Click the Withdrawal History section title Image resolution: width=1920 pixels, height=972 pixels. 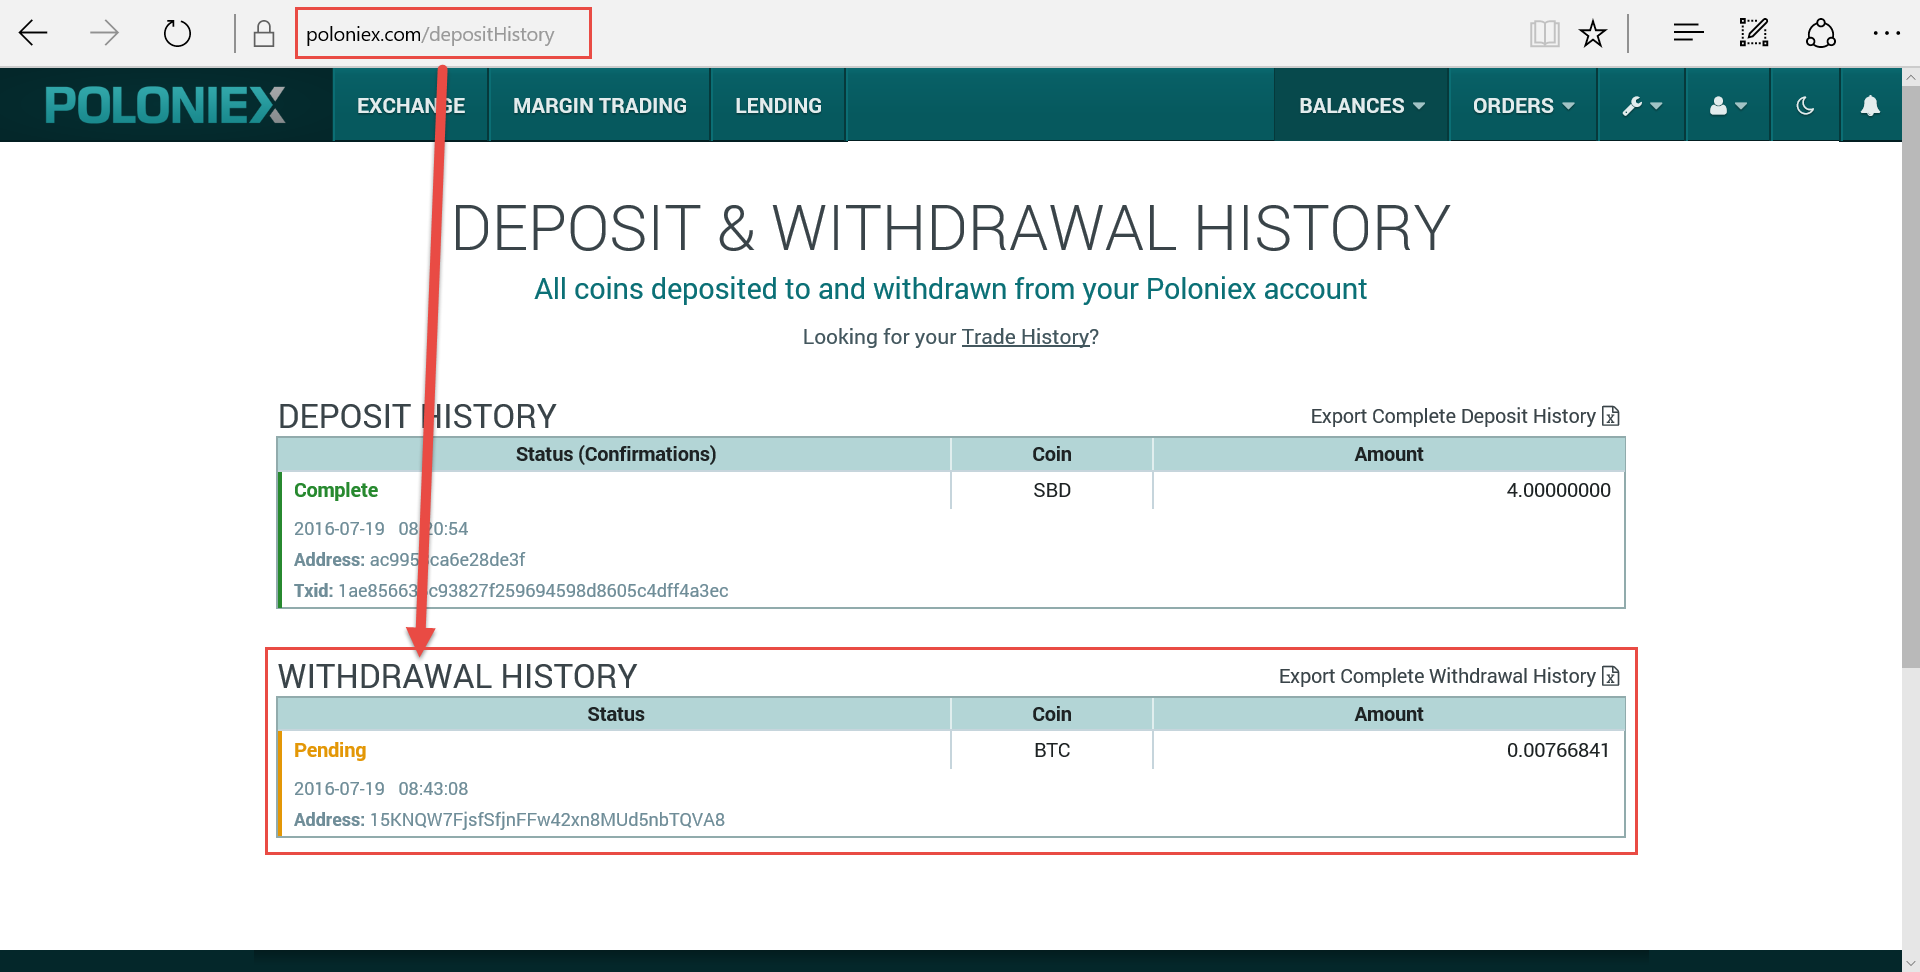[457, 677]
